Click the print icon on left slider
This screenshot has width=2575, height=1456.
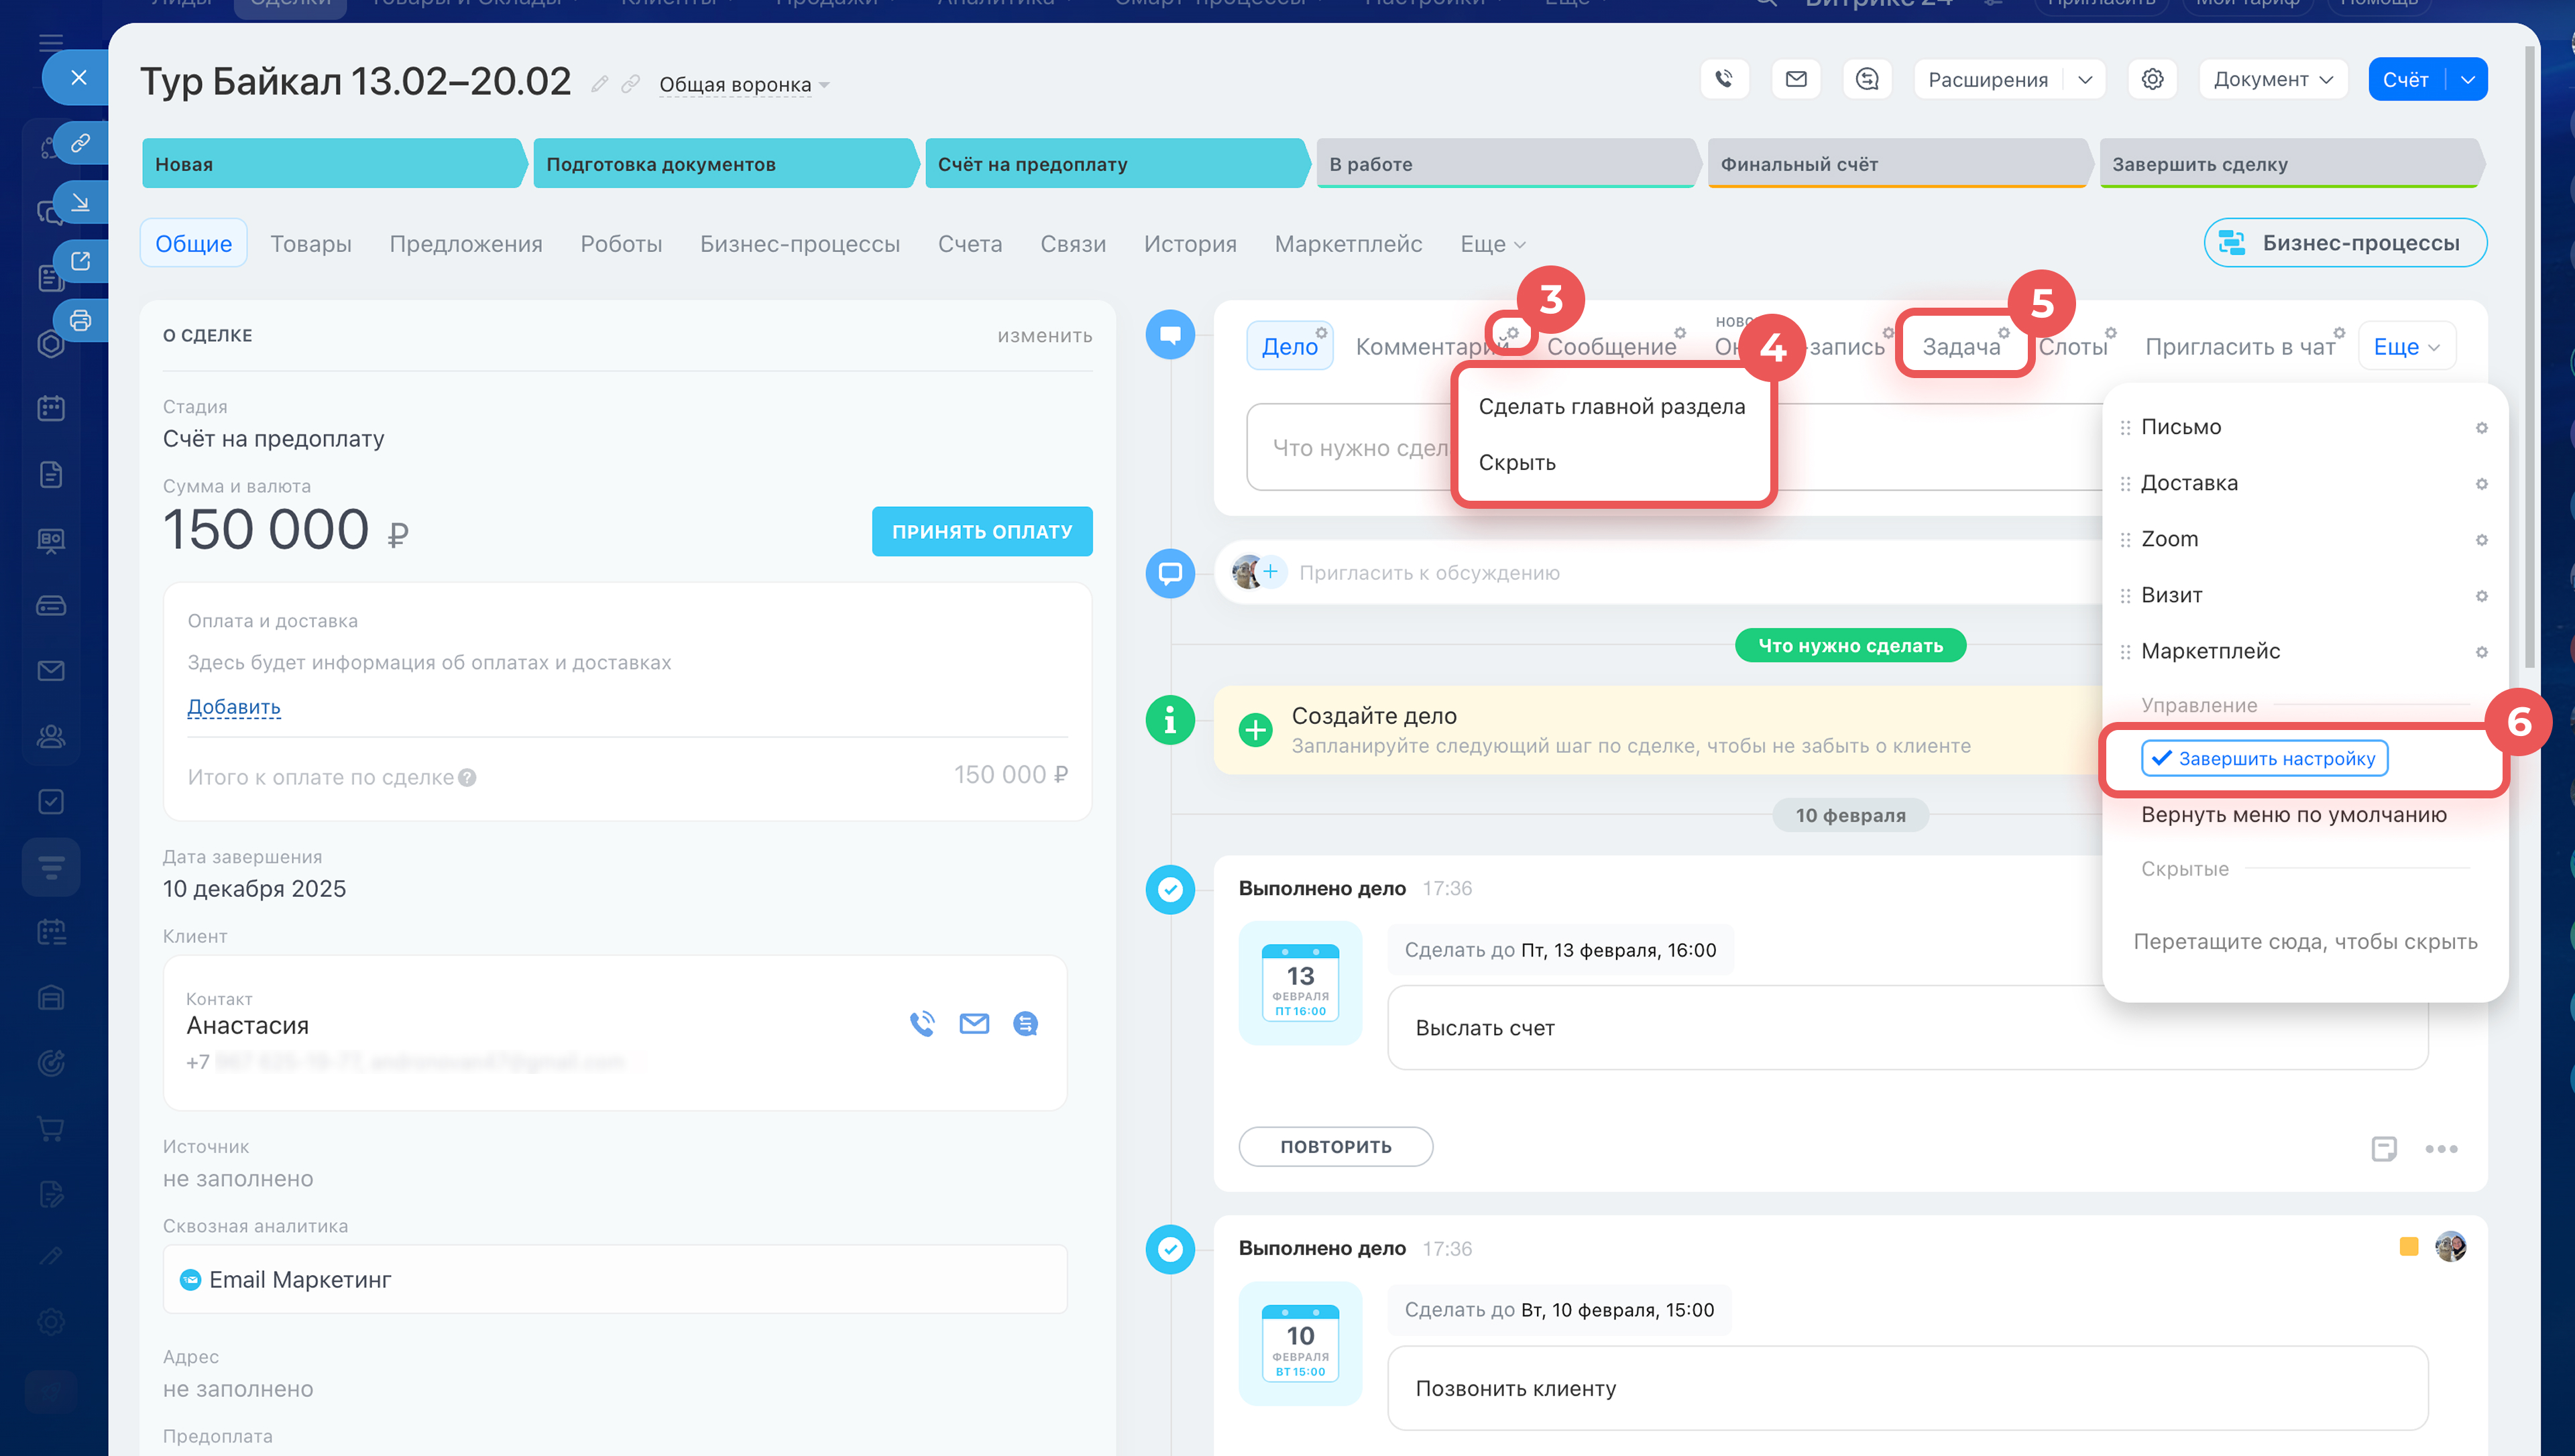tap(81, 320)
